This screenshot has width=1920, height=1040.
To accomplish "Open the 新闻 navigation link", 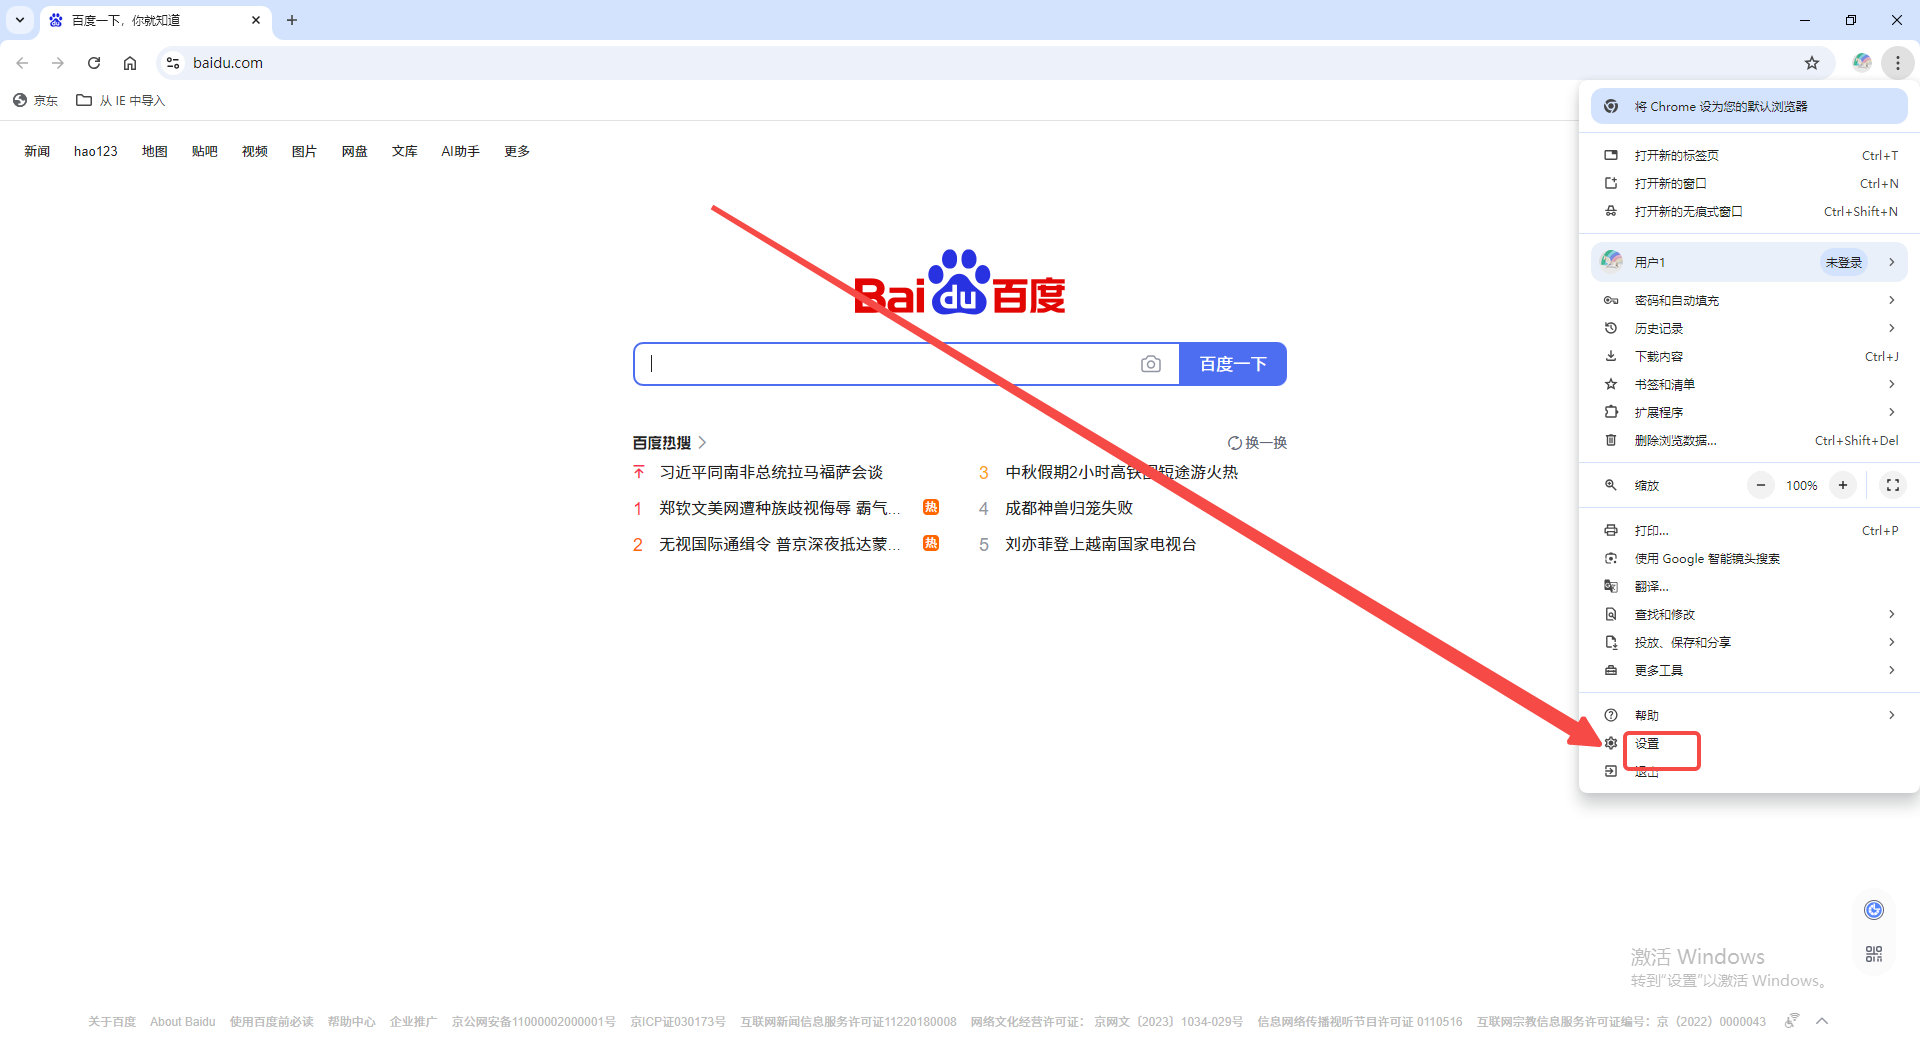I will (37, 151).
